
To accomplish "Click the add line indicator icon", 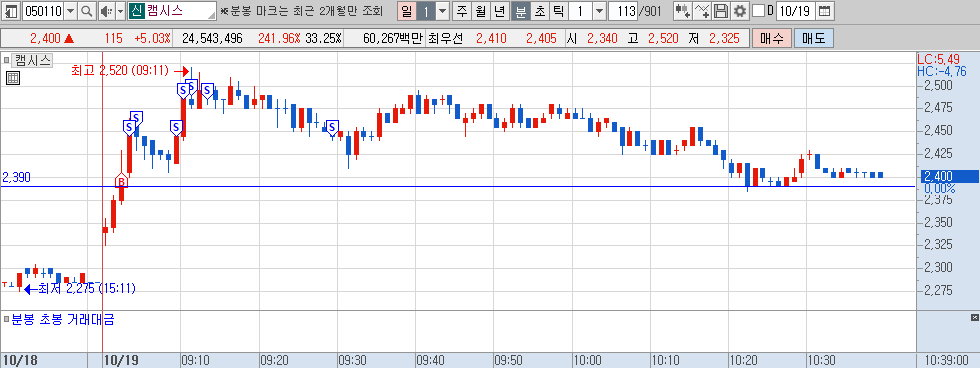I will pyautogui.click(x=702, y=11).
